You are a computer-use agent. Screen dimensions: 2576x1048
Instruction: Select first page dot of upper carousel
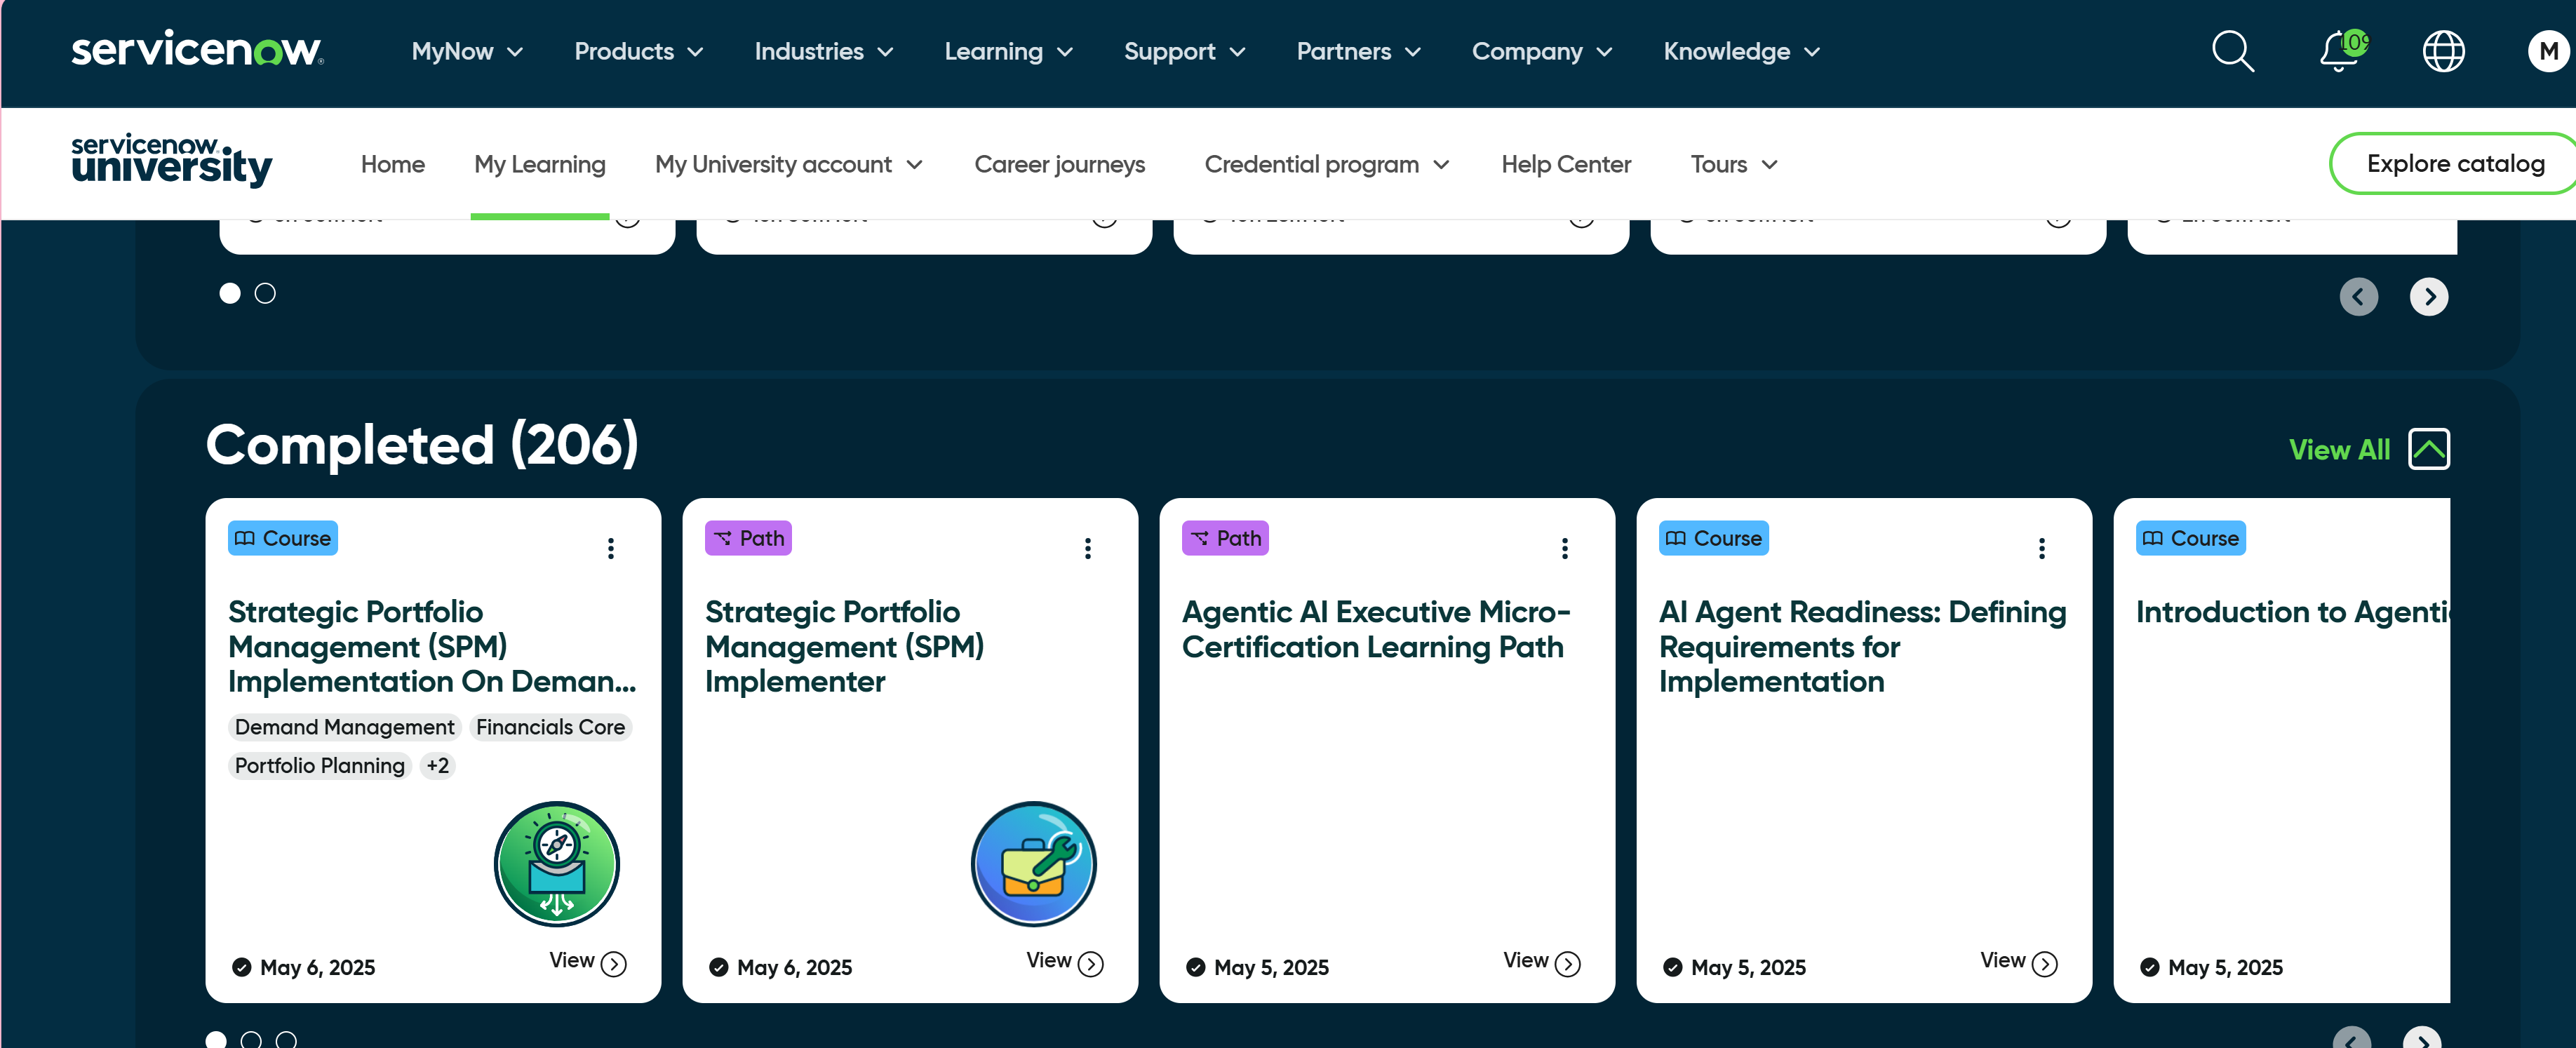click(x=230, y=293)
